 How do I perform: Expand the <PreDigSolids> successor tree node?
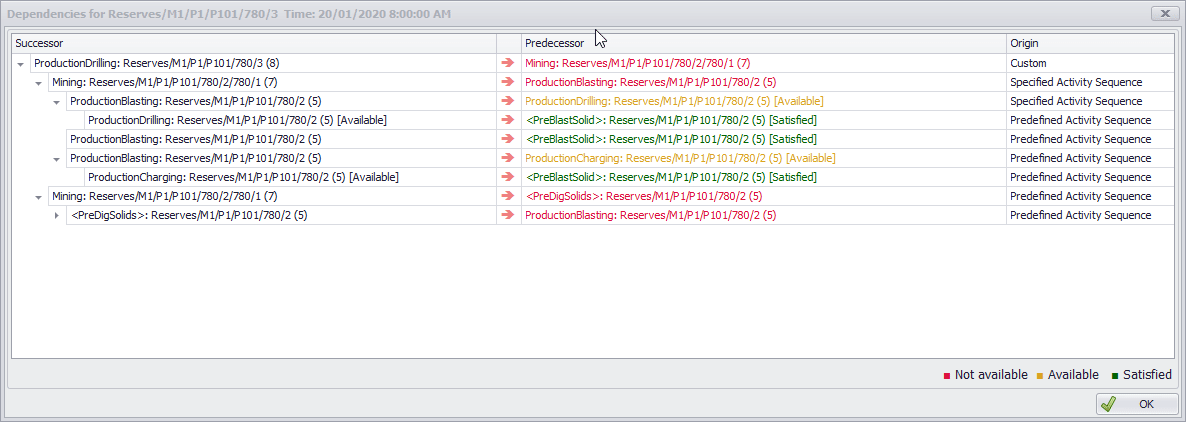click(57, 216)
